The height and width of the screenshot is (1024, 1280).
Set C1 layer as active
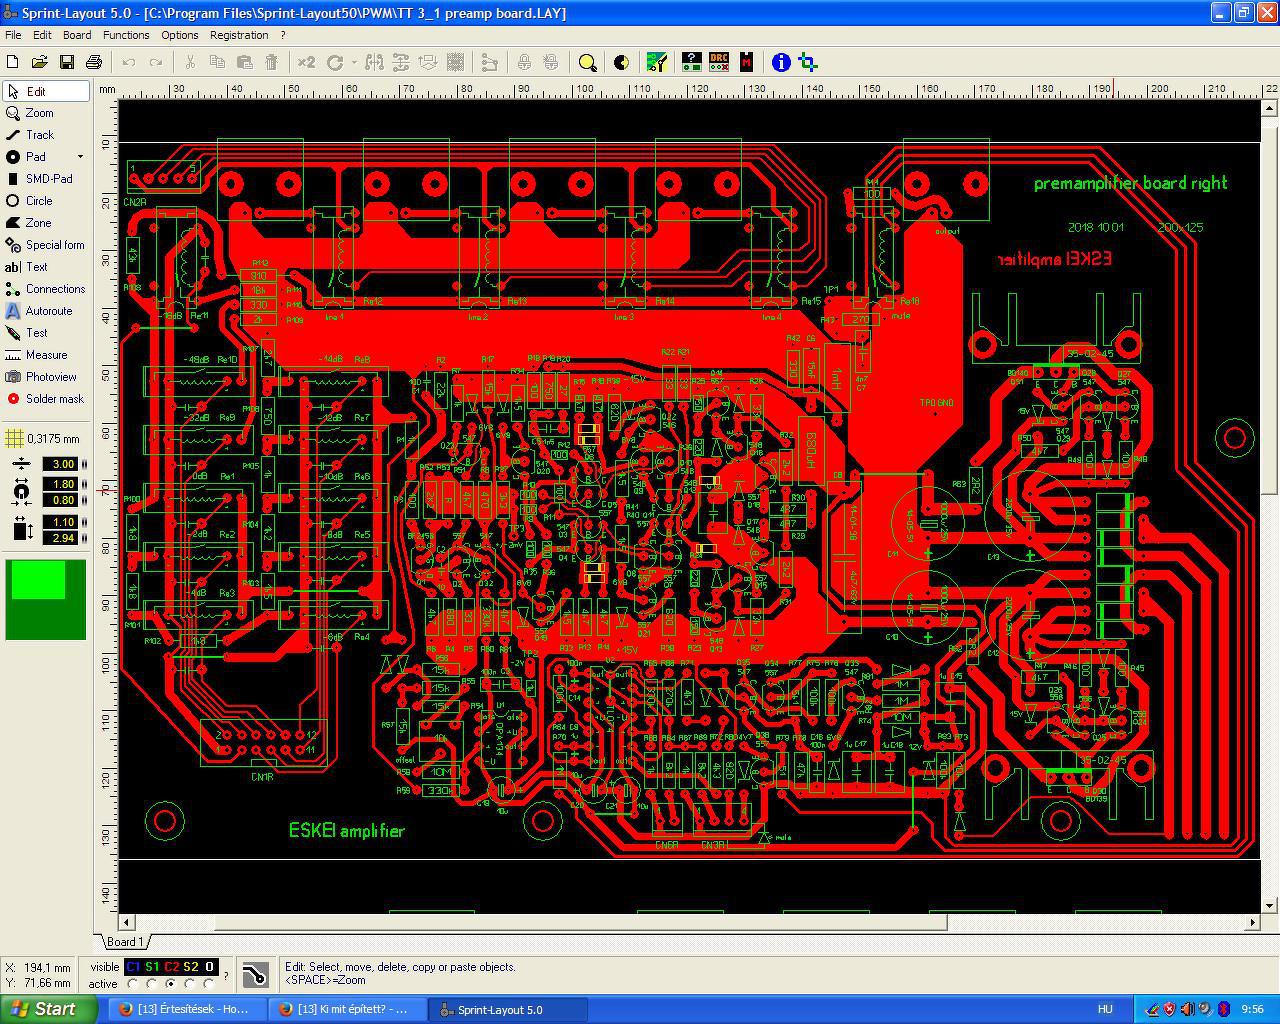pyautogui.click(x=134, y=984)
